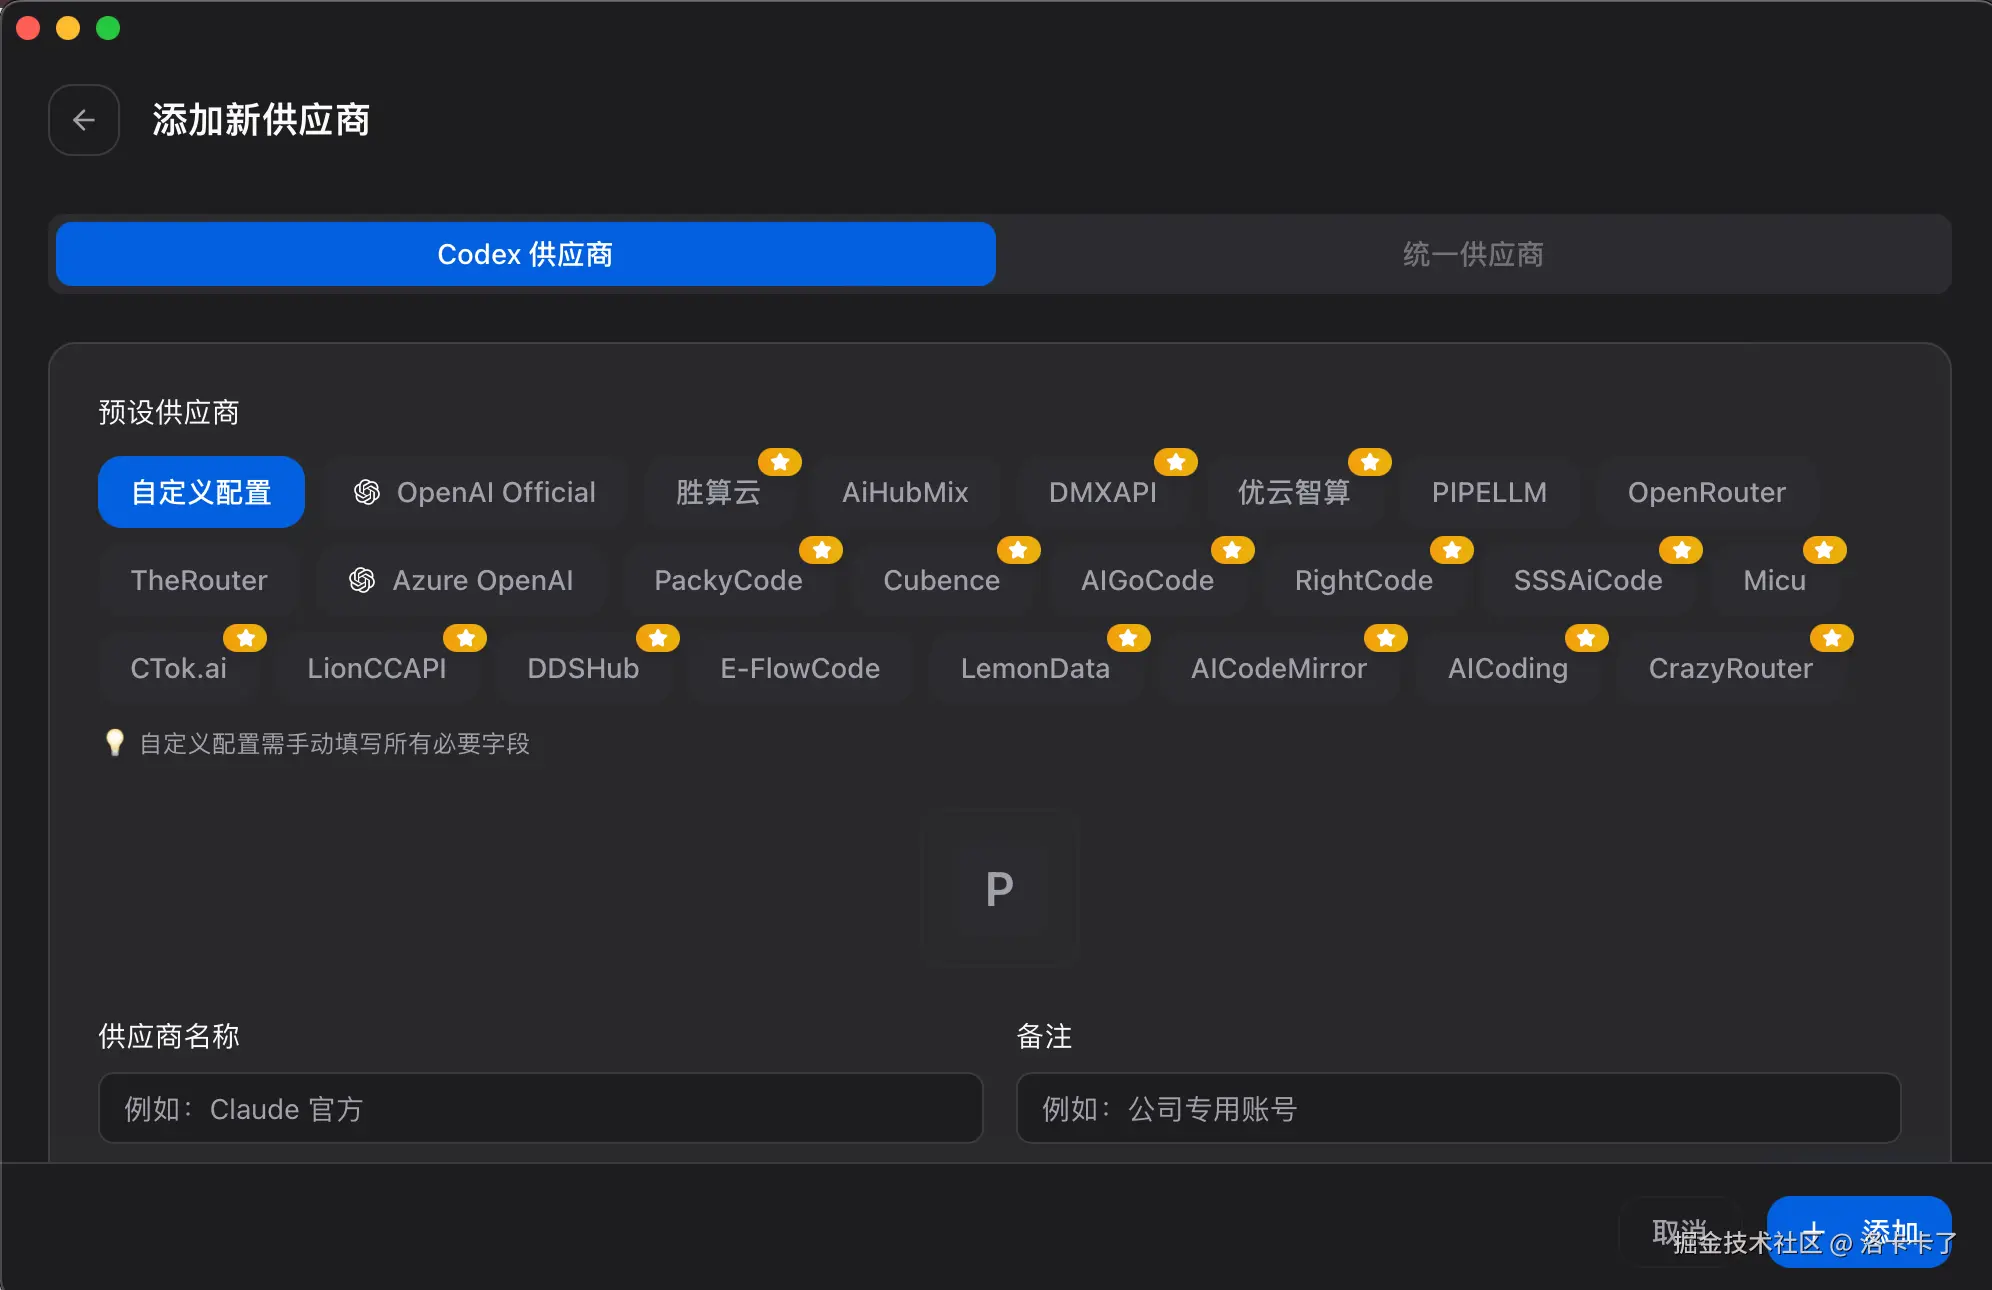Screen dimensions: 1992x1290
Task: Click the 添加新供应商 page title
Action: point(261,120)
